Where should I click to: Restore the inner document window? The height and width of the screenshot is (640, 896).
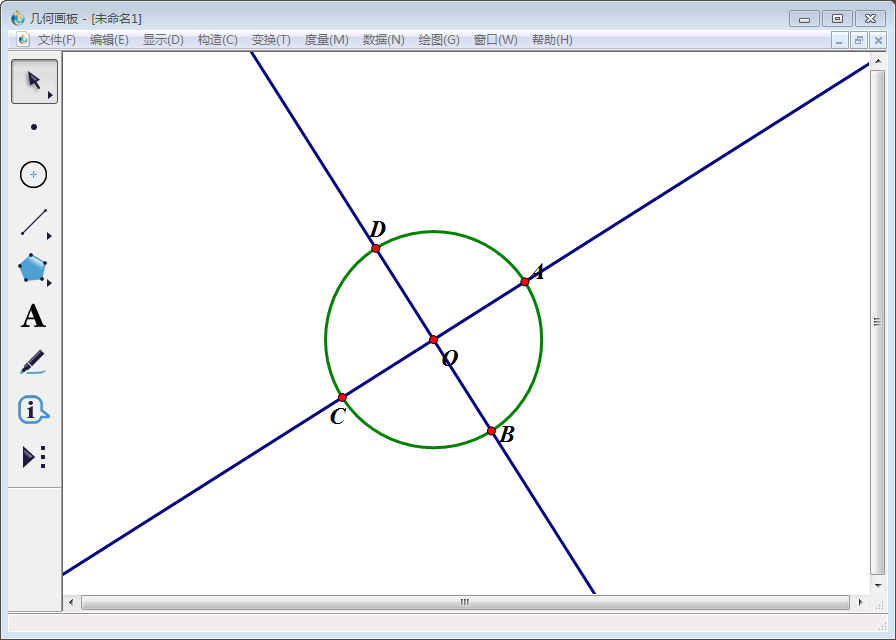859,40
